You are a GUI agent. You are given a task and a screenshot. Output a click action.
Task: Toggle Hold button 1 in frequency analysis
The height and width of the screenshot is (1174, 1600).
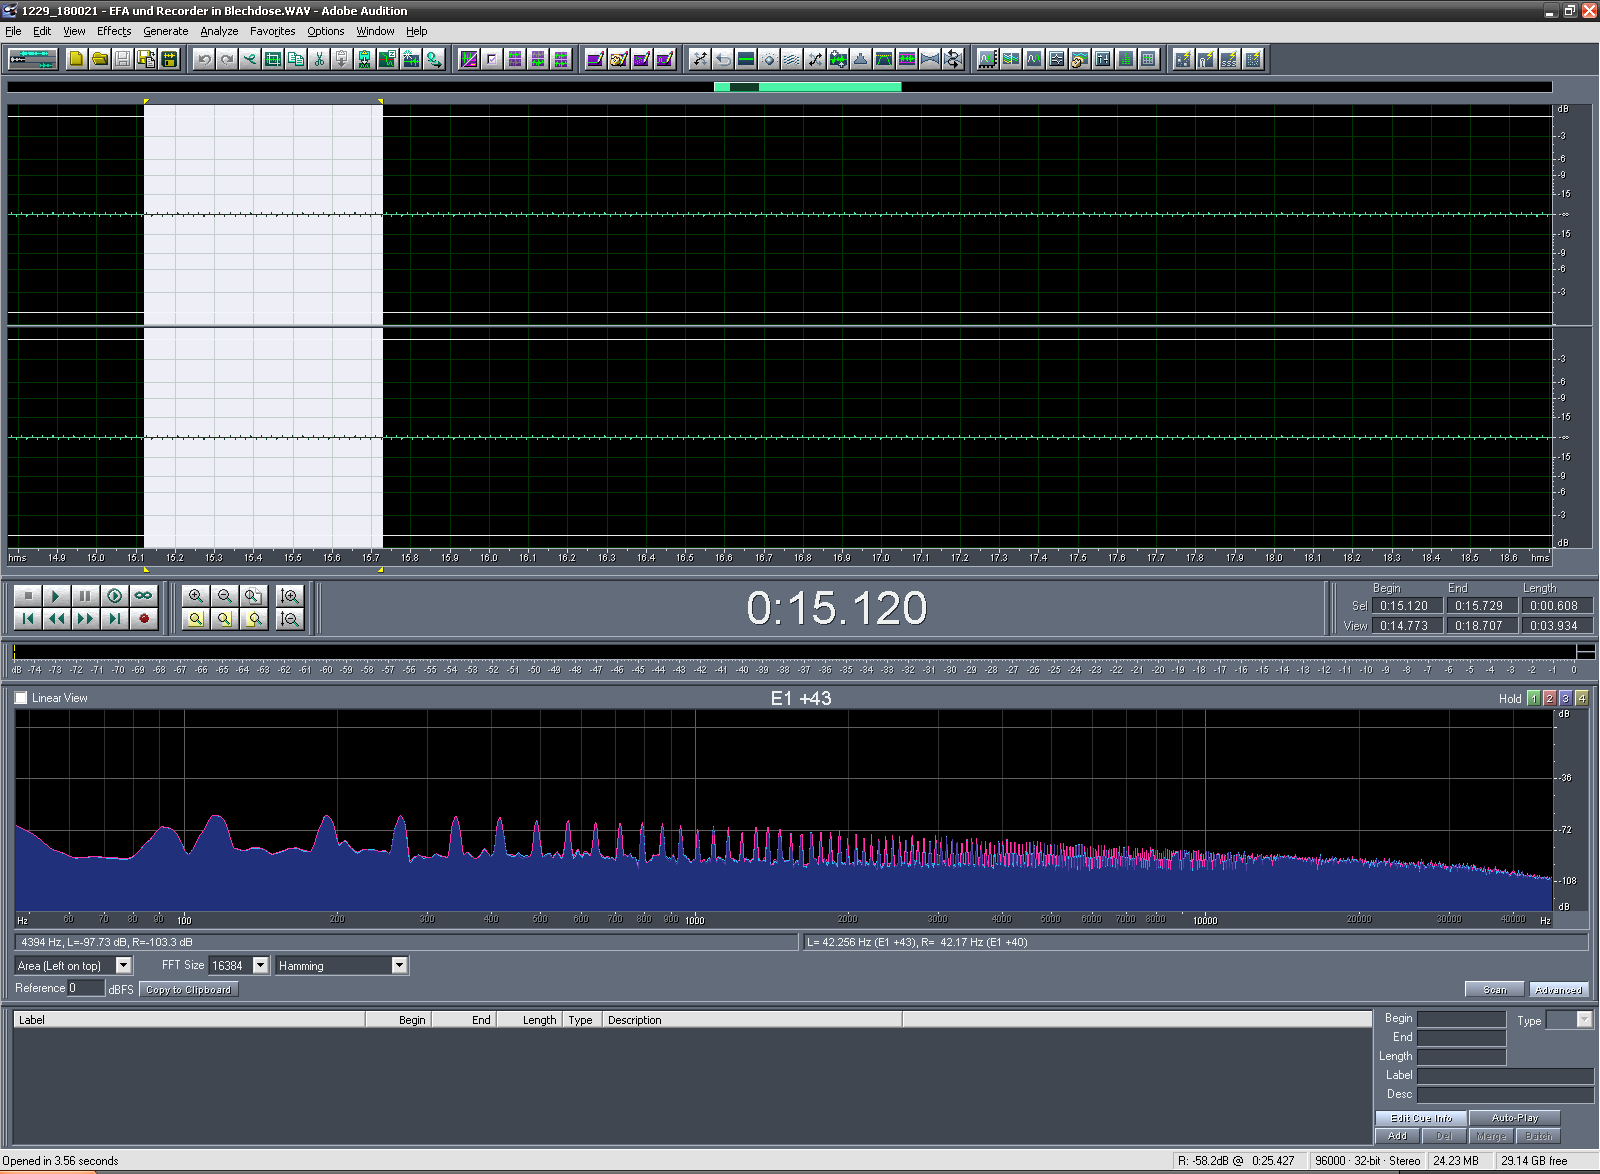click(1533, 699)
